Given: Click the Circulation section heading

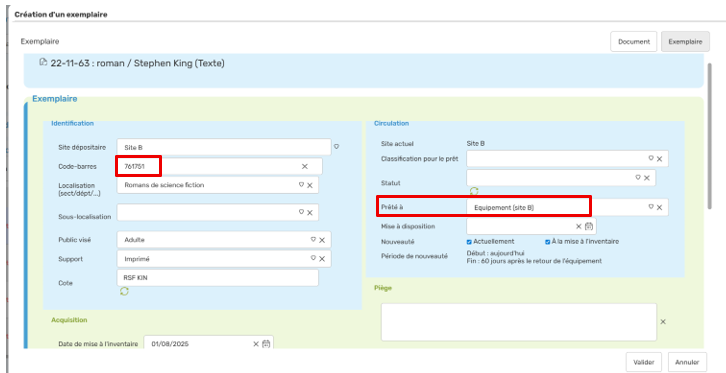Looking at the screenshot, I should [x=391, y=124].
